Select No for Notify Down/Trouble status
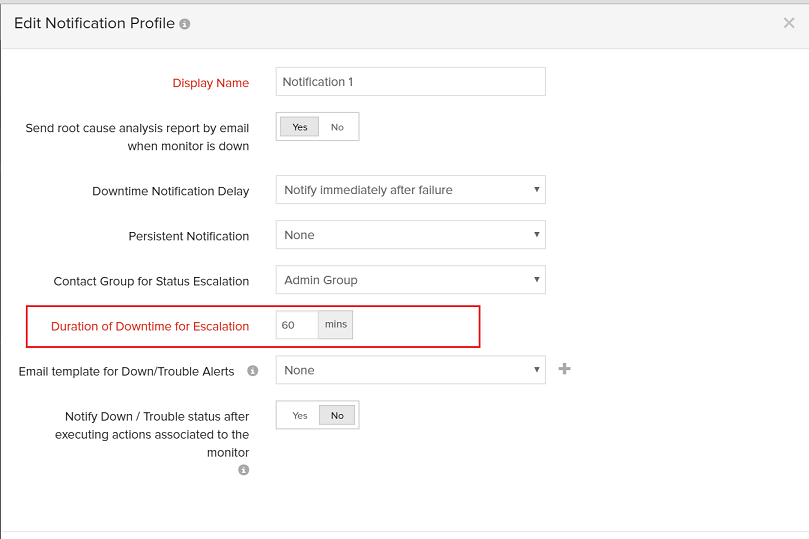The height and width of the screenshot is (539, 809). click(337, 415)
